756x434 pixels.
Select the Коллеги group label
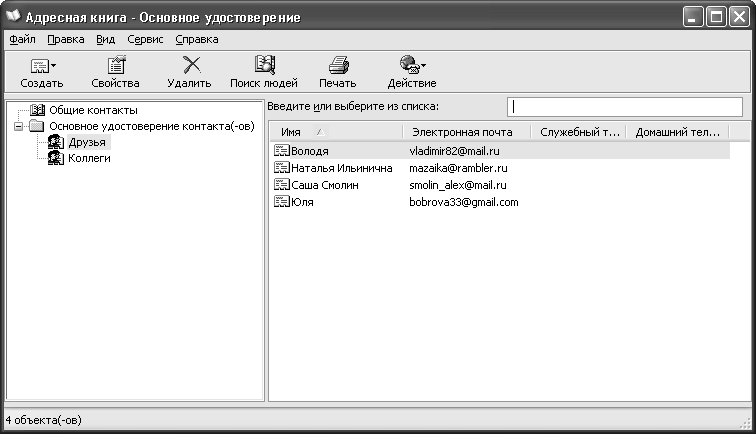[89, 158]
